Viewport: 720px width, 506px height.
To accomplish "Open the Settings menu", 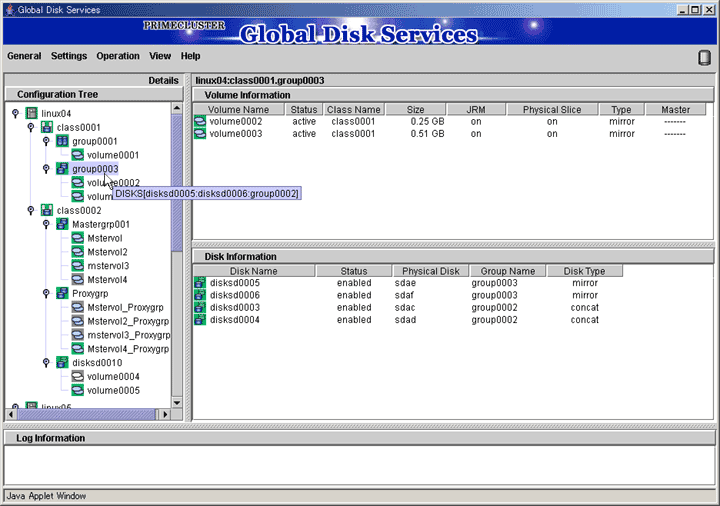I will 69,56.
